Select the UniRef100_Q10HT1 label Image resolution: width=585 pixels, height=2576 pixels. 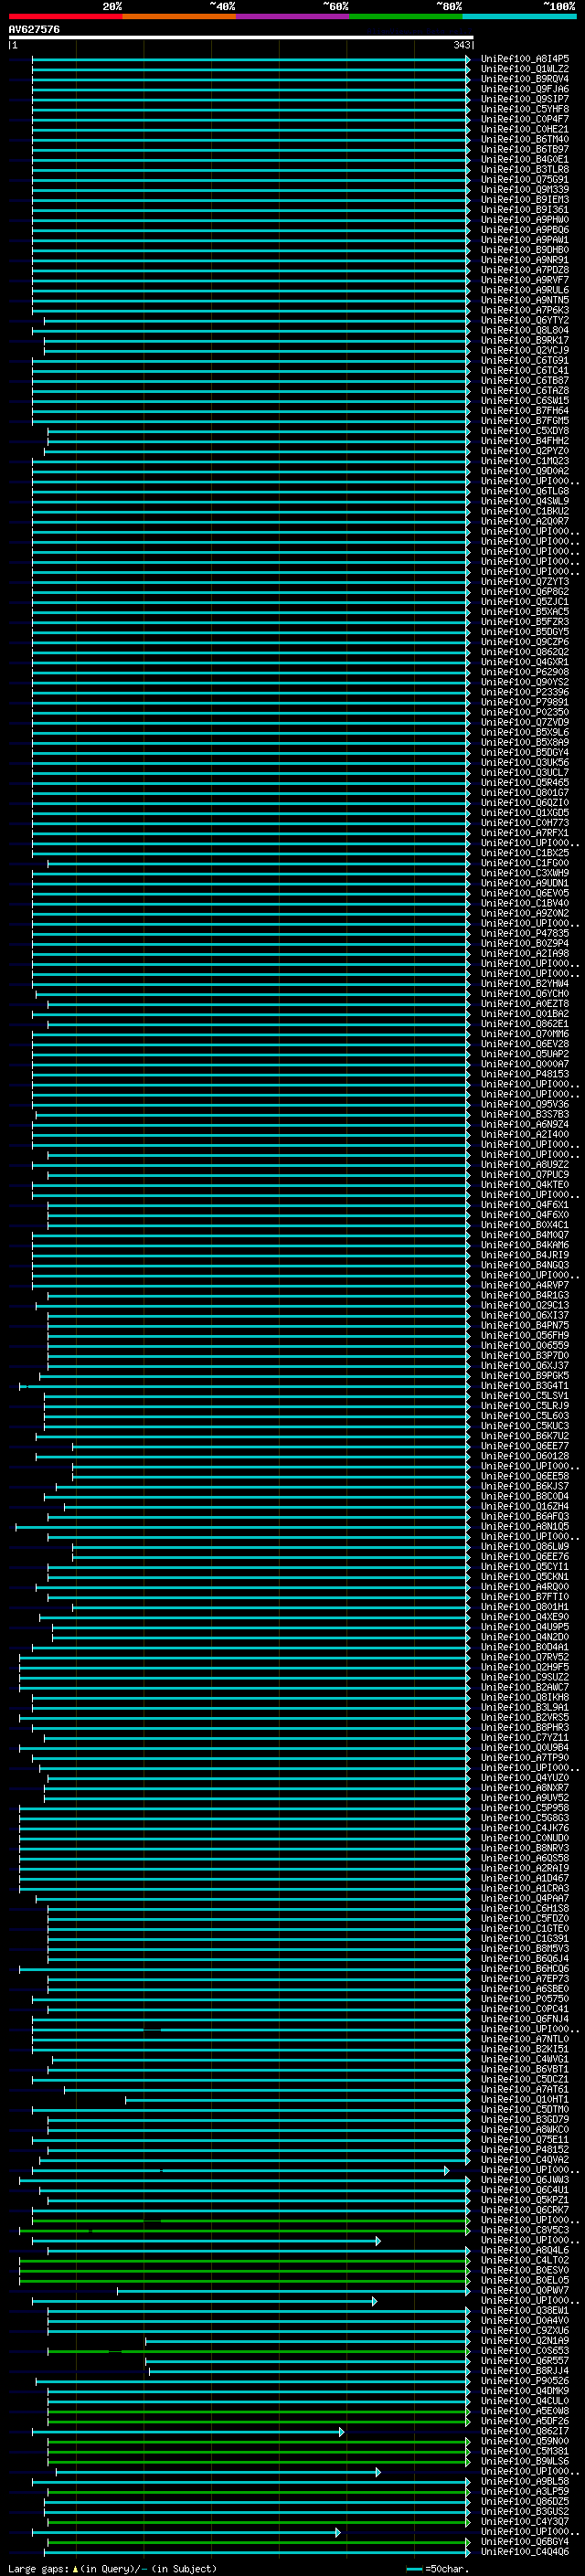point(525,2099)
